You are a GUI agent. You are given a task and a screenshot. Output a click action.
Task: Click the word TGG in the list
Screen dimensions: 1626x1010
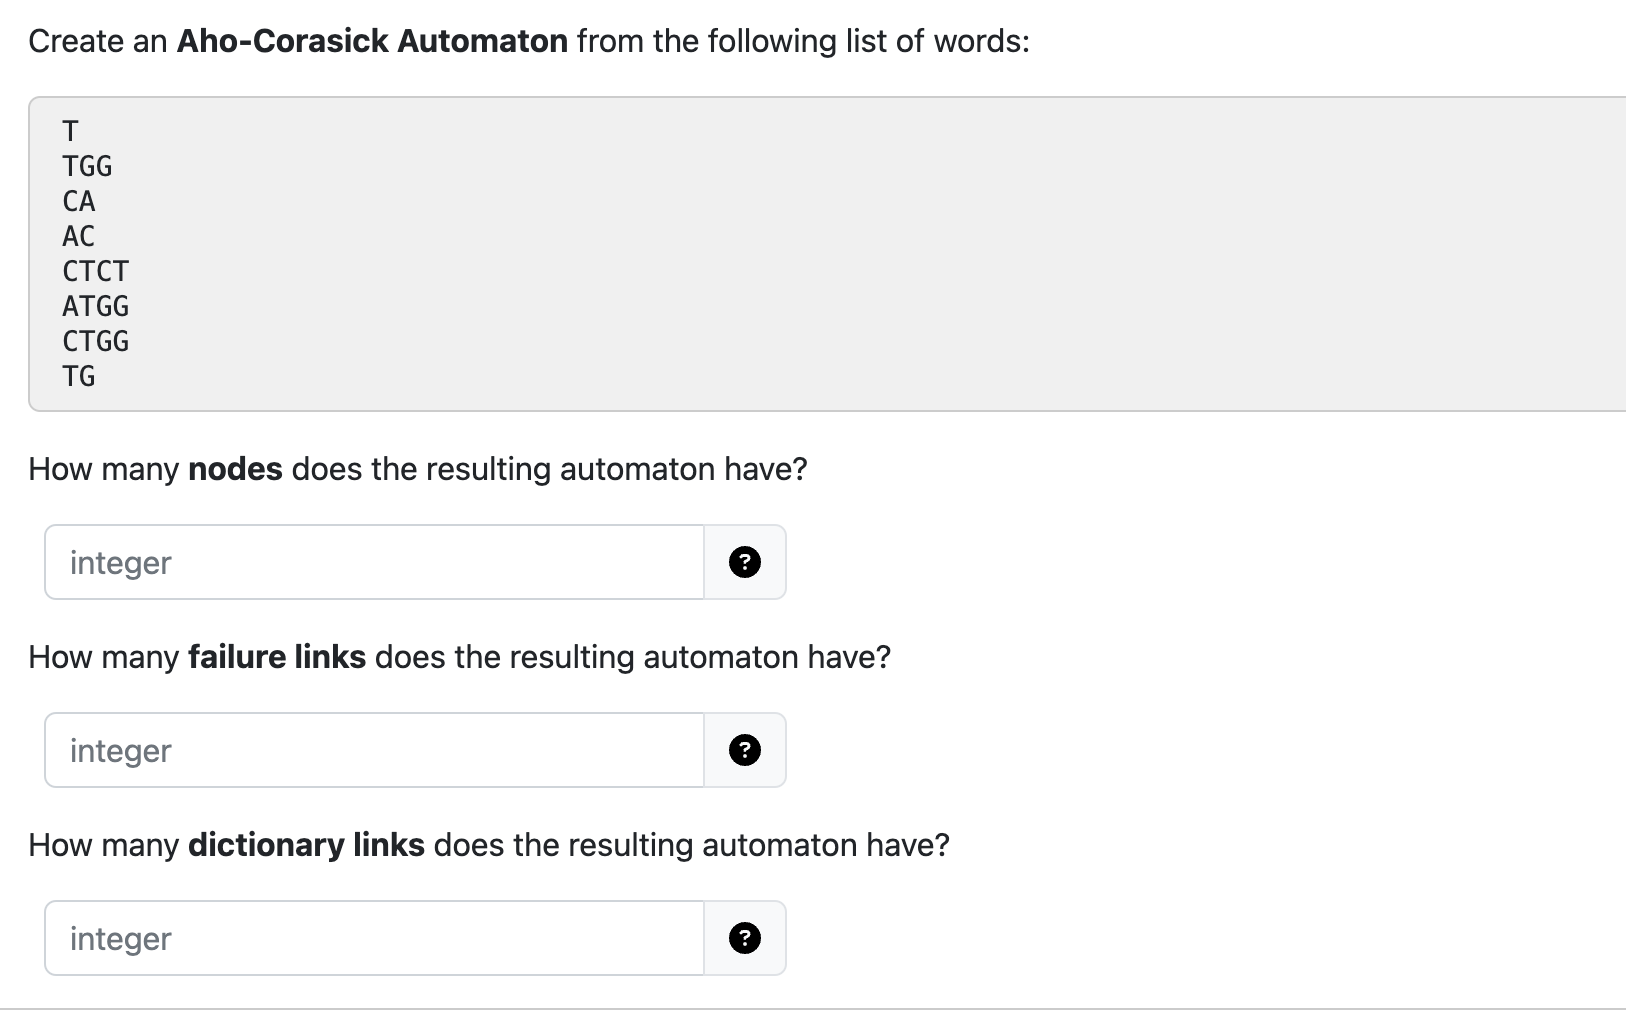(87, 166)
